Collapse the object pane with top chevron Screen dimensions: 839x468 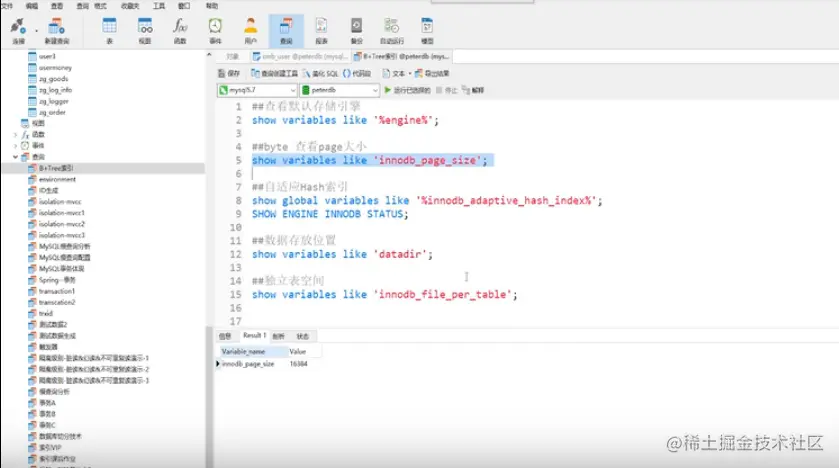(209, 55)
